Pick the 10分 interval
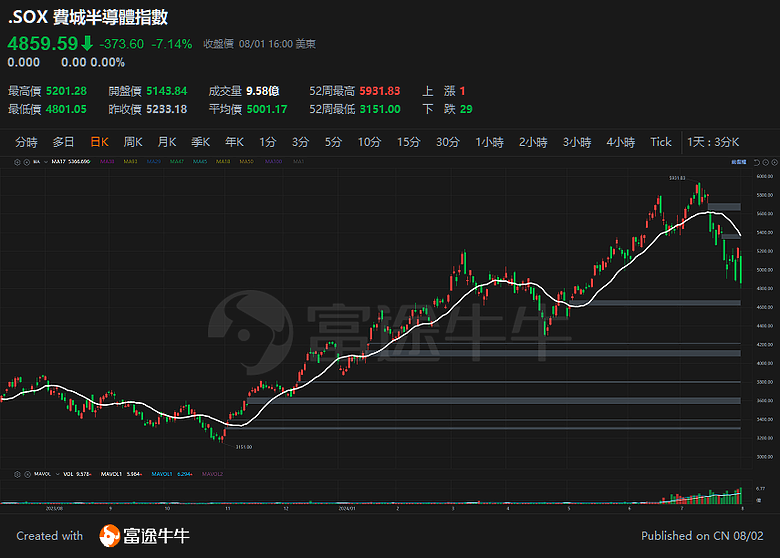The image size is (780, 558). [369, 142]
